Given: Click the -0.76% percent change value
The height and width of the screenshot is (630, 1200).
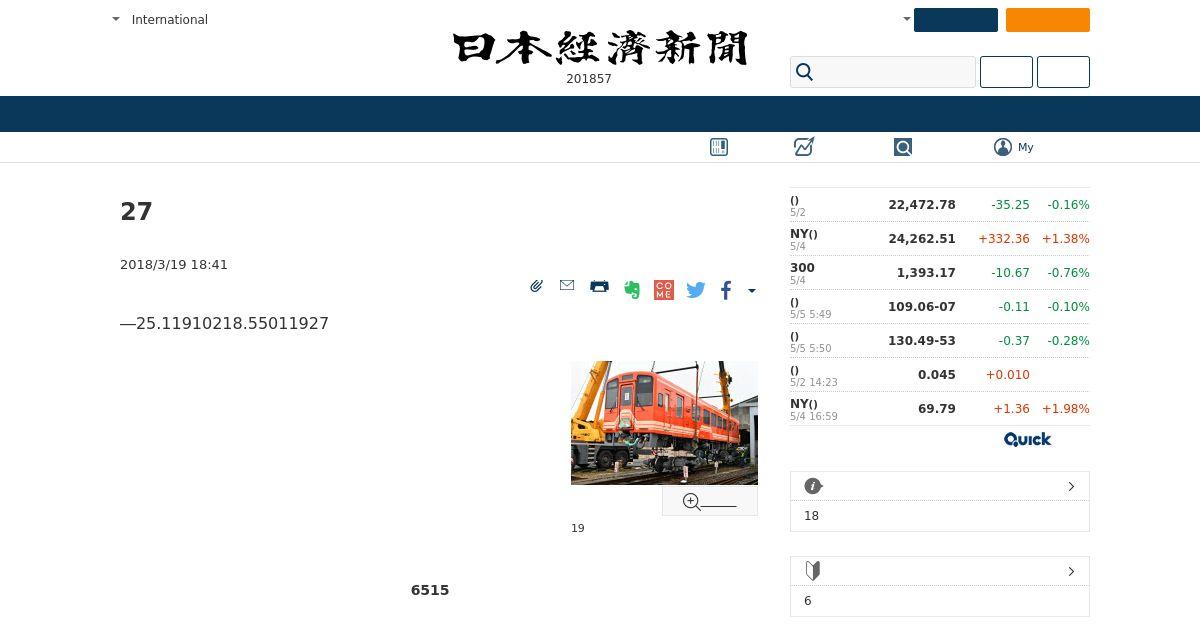Looking at the screenshot, I should click(1068, 273).
